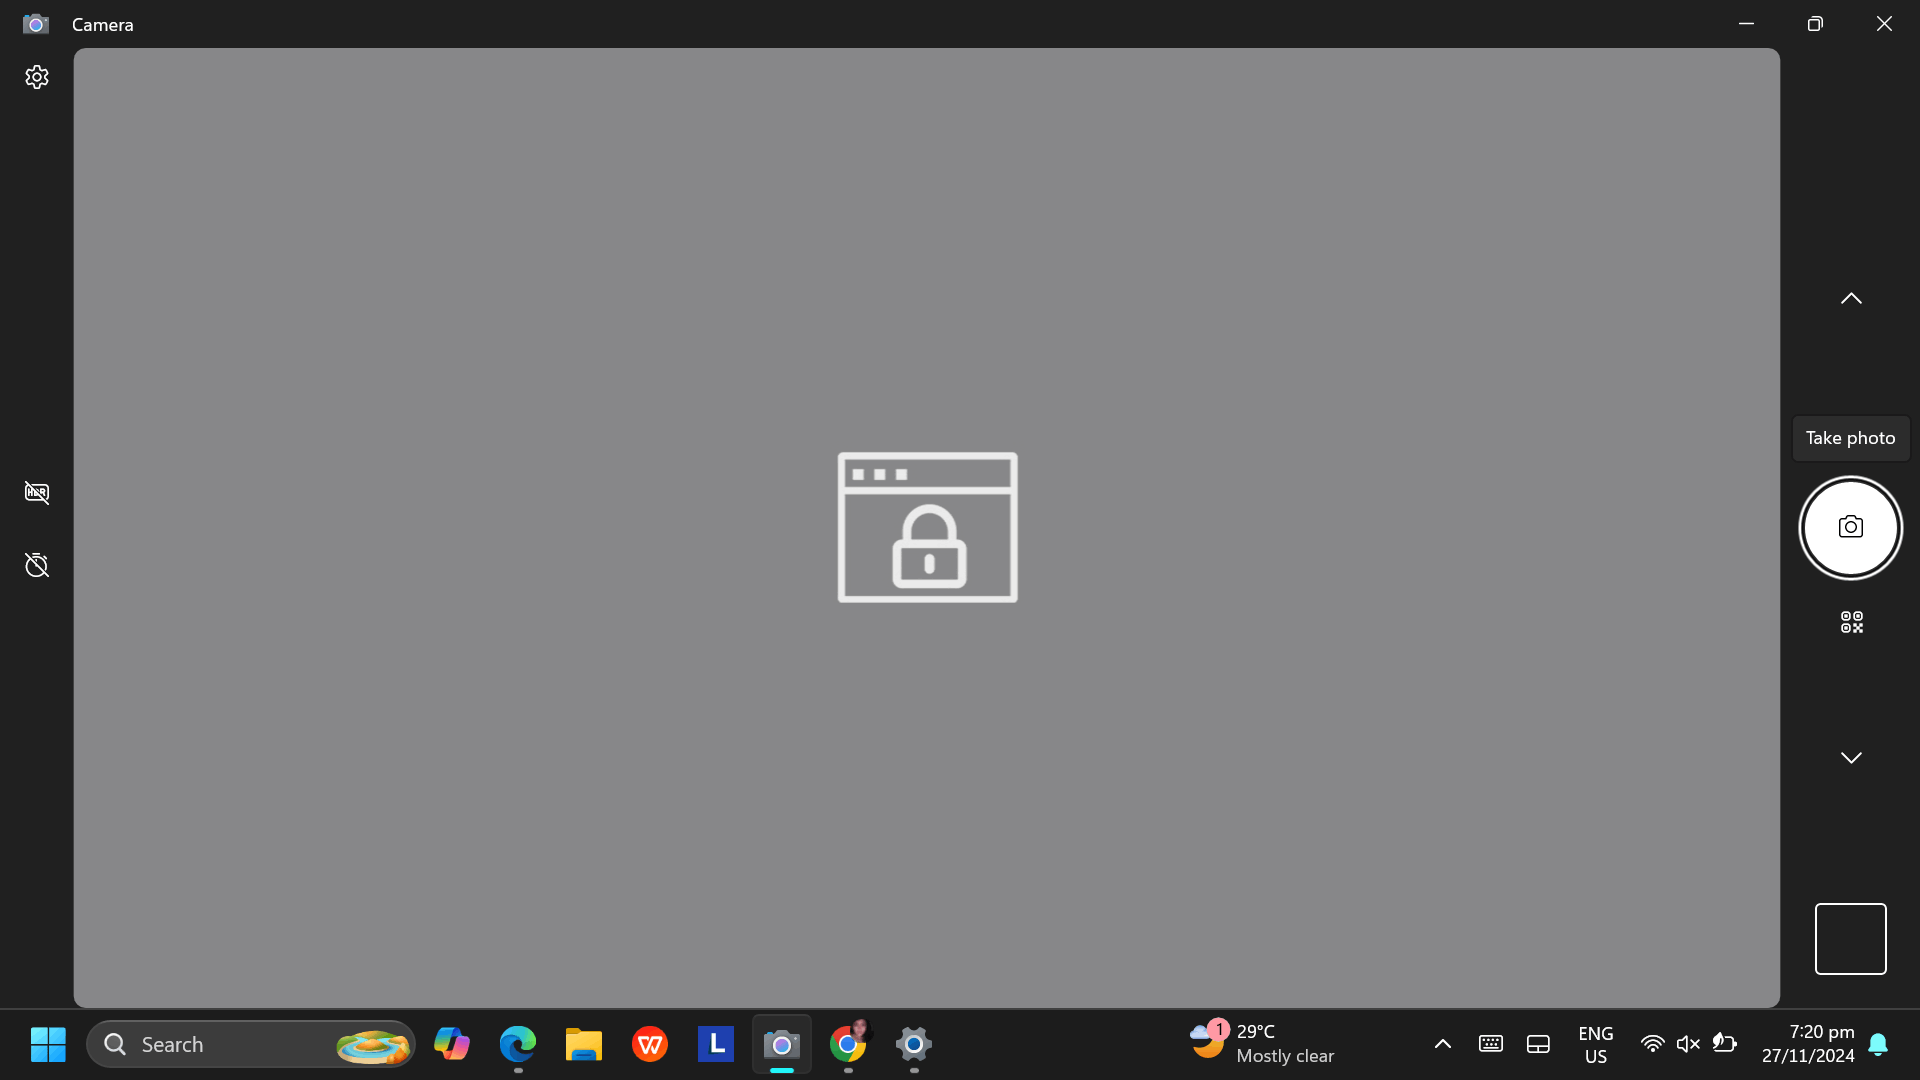Open the touch keyboard tray icon

pos(1490,1044)
